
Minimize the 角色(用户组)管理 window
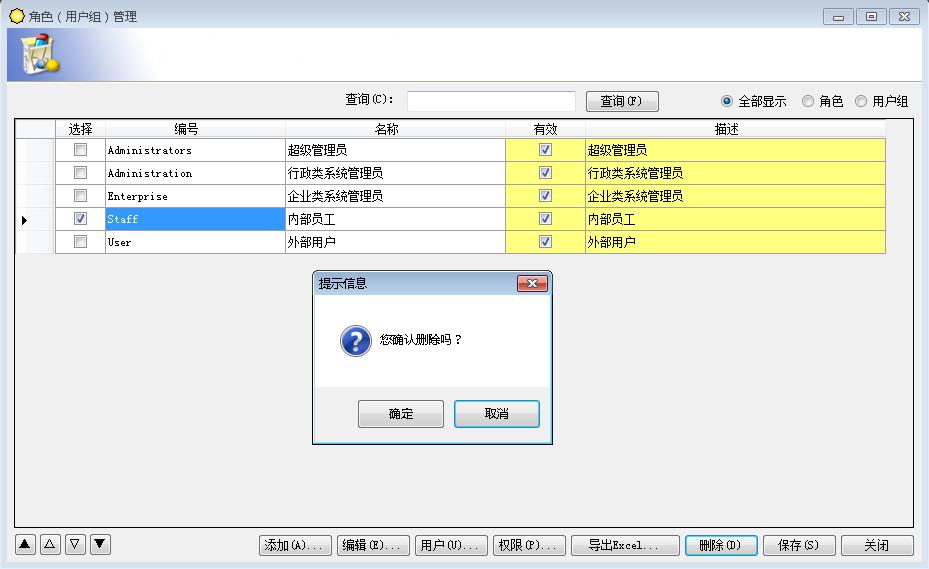point(838,17)
